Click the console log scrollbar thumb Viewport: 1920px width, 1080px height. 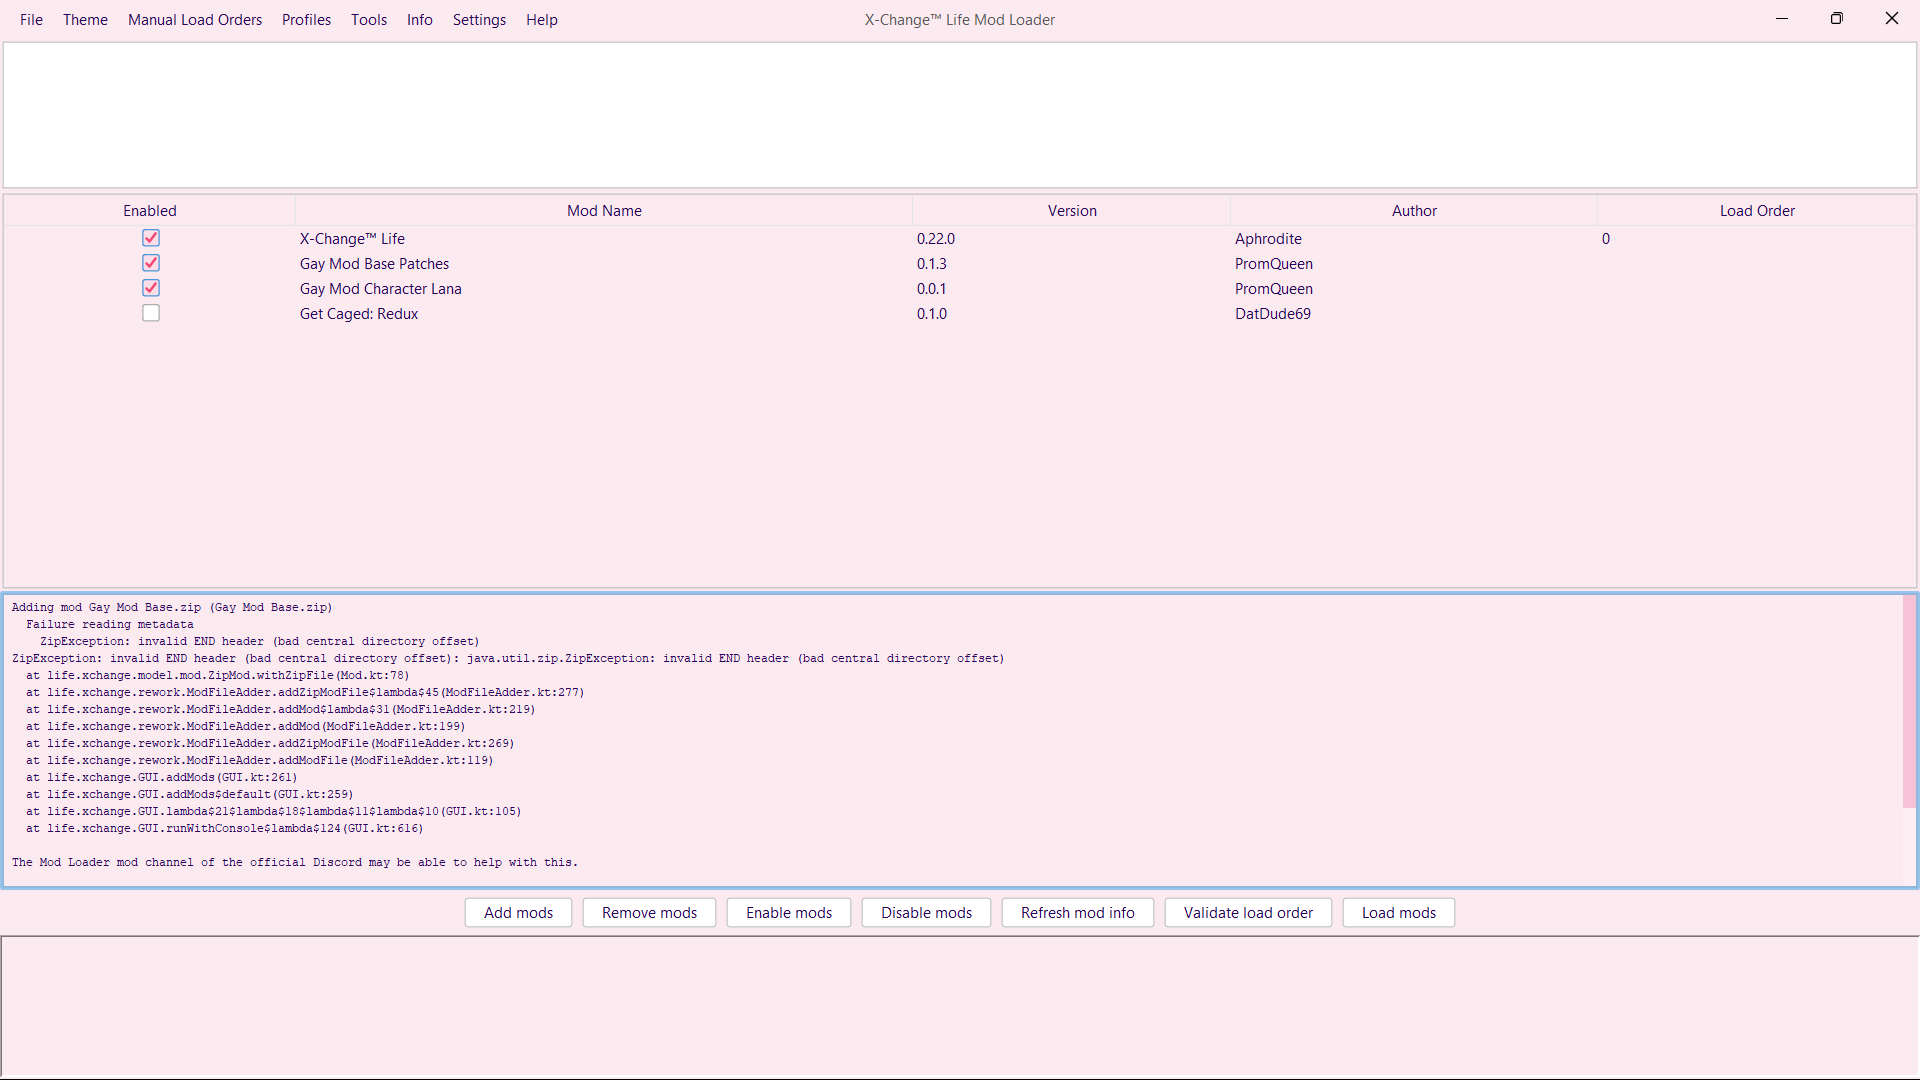tap(1909, 702)
